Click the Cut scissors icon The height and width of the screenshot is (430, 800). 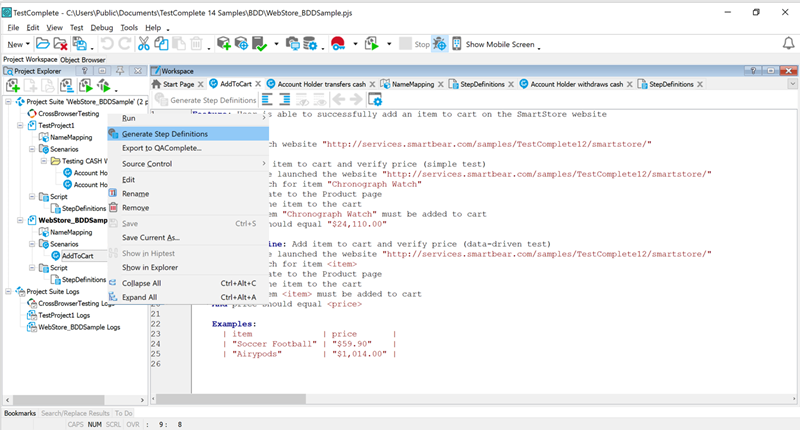[x=144, y=44]
